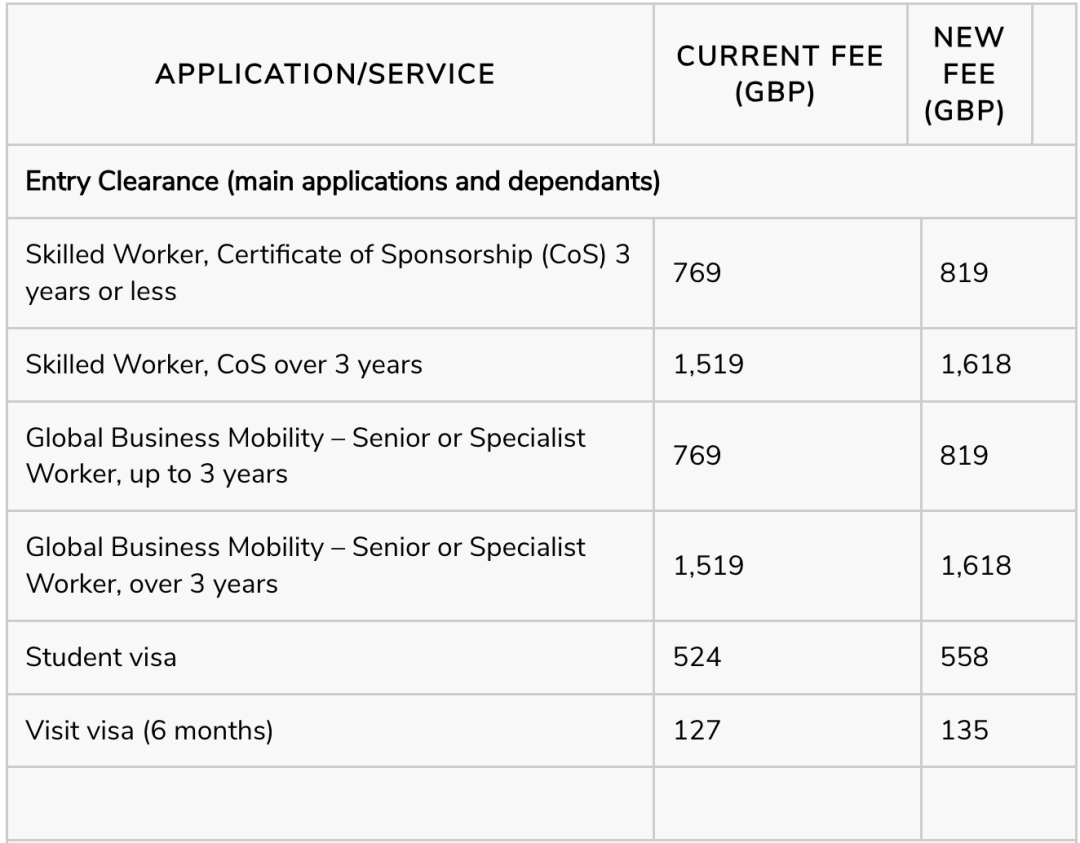The width and height of the screenshot is (1080, 843).
Task: Select new fee 1,618 for Skilled Worker over 3 years
Action: point(976,364)
